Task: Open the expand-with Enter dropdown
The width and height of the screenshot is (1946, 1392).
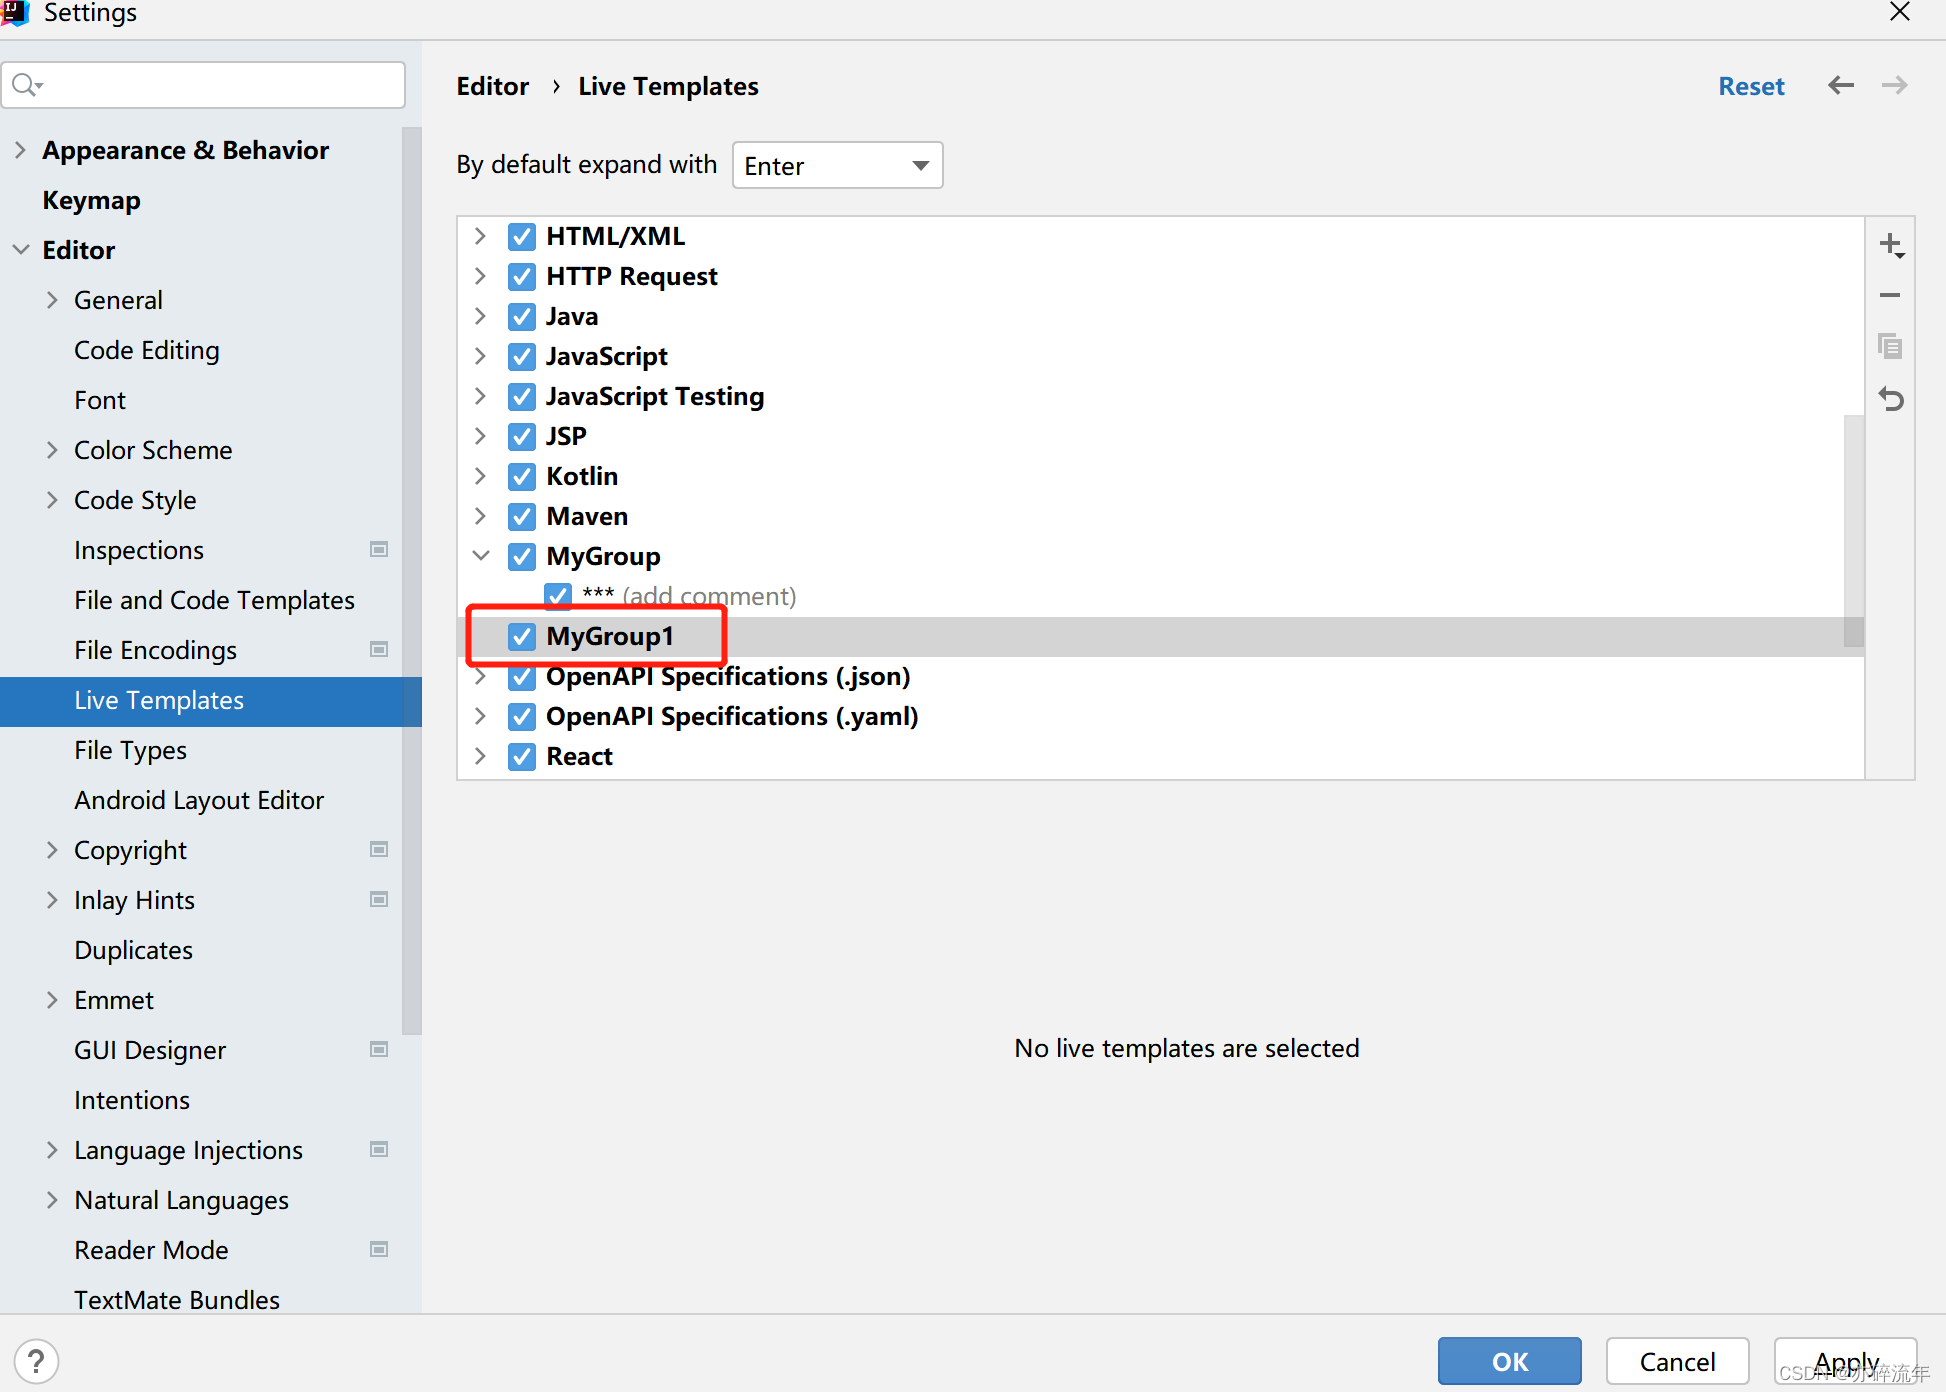Action: pos(837,165)
